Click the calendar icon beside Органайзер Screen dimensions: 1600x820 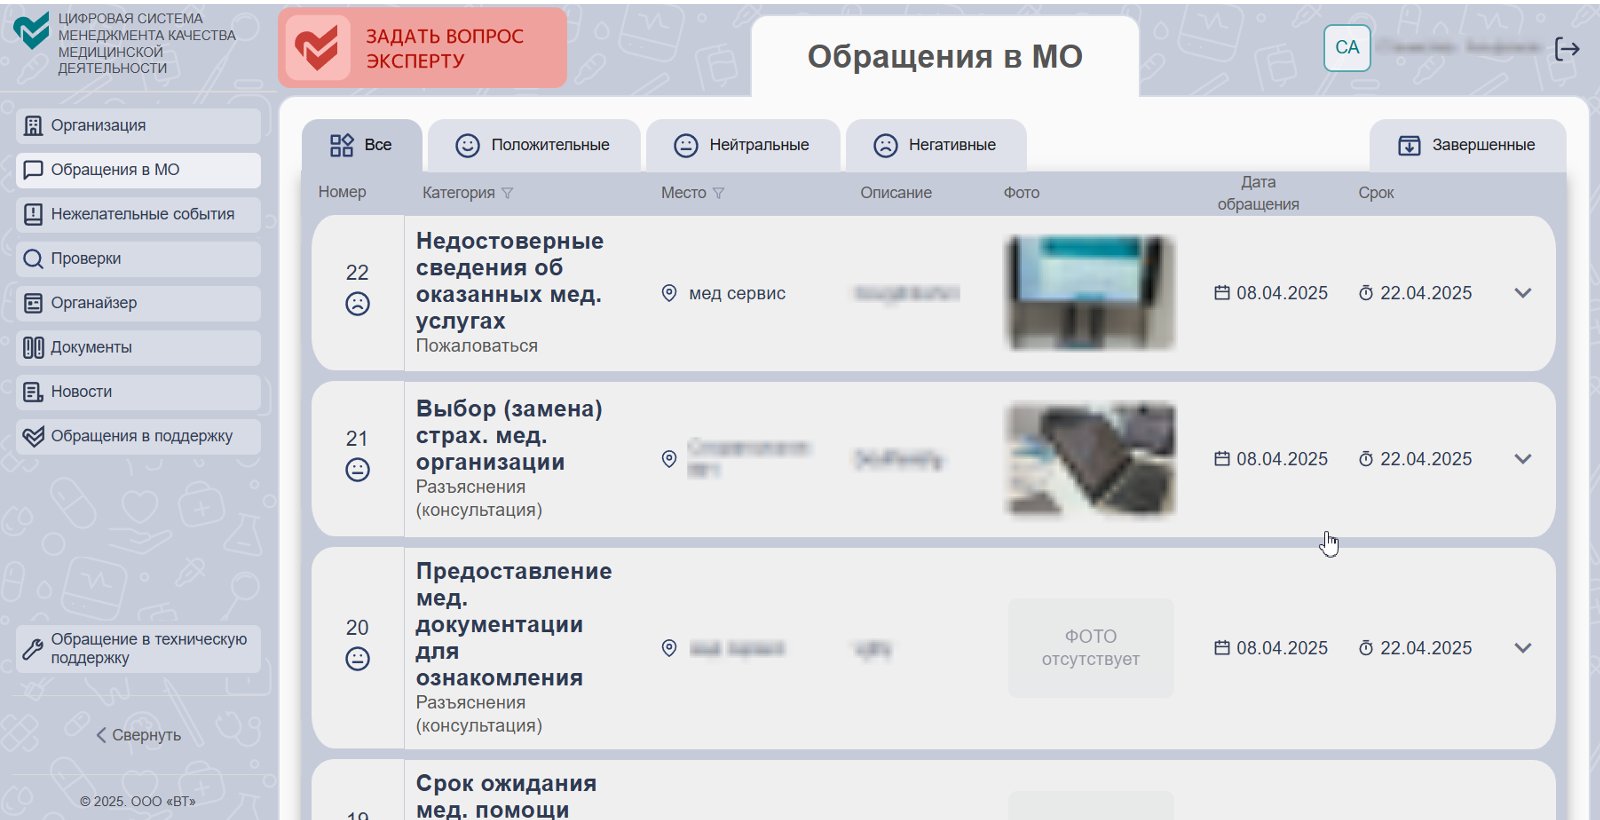[x=33, y=303]
